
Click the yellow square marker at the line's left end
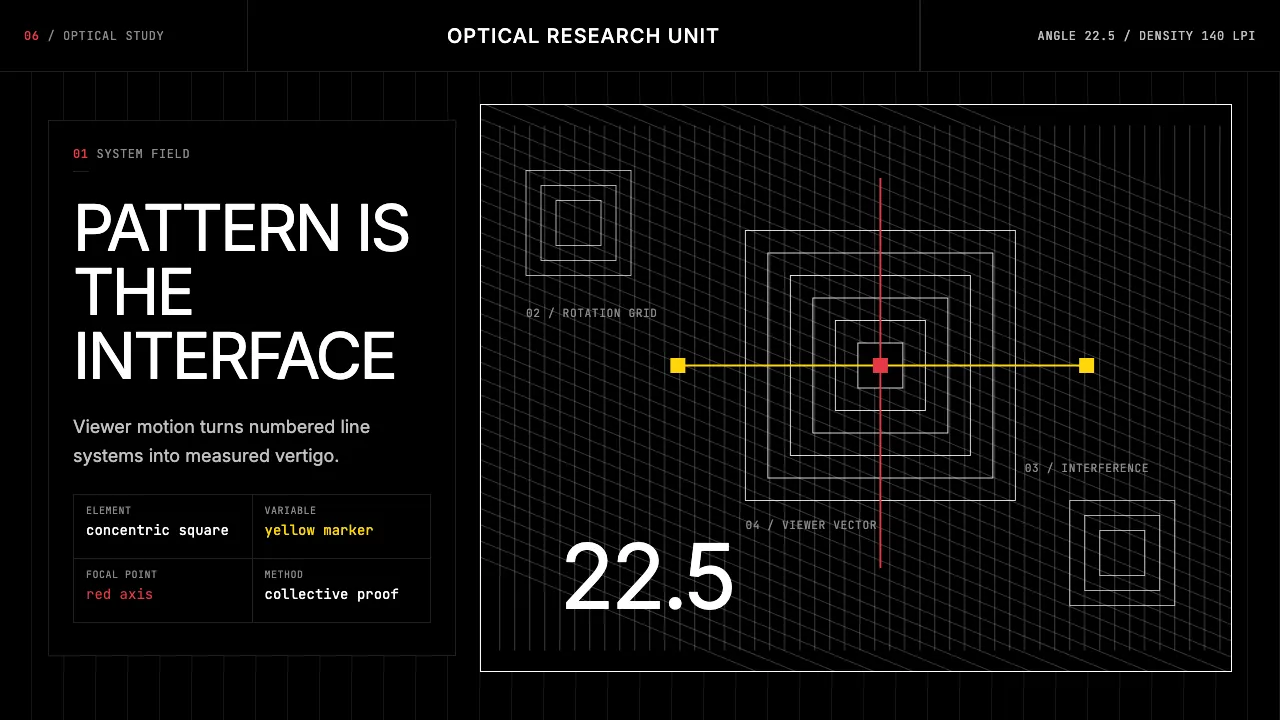pyautogui.click(x=678, y=366)
